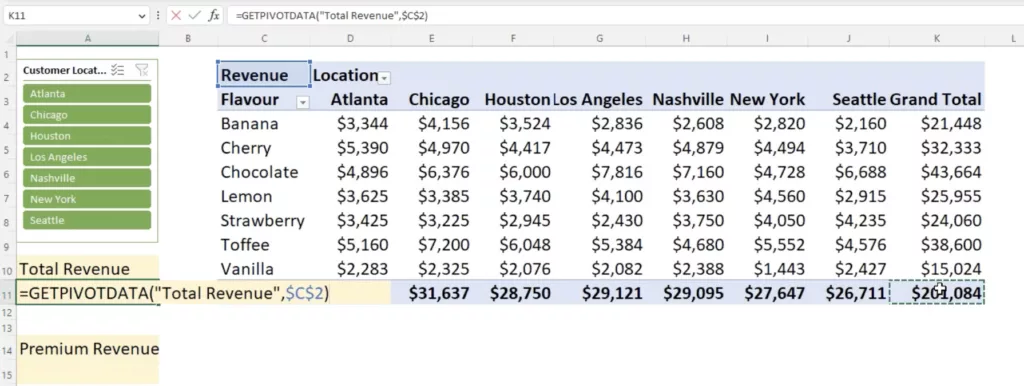The height and width of the screenshot is (386, 1024).
Task: Click the Seattle column heading
Action: click(859, 99)
